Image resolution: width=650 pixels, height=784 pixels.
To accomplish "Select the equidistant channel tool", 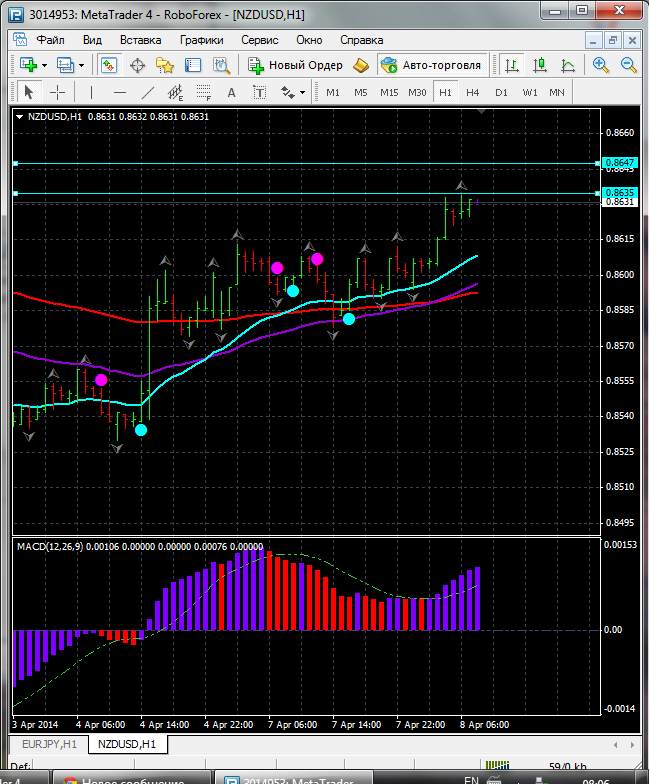I will [x=176, y=92].
